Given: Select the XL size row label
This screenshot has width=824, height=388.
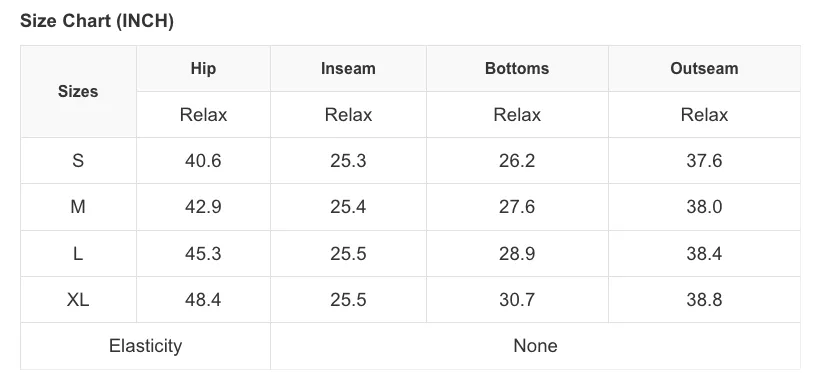Looking at the screenshot, I should pyautogui.click(x=78, y=300).
